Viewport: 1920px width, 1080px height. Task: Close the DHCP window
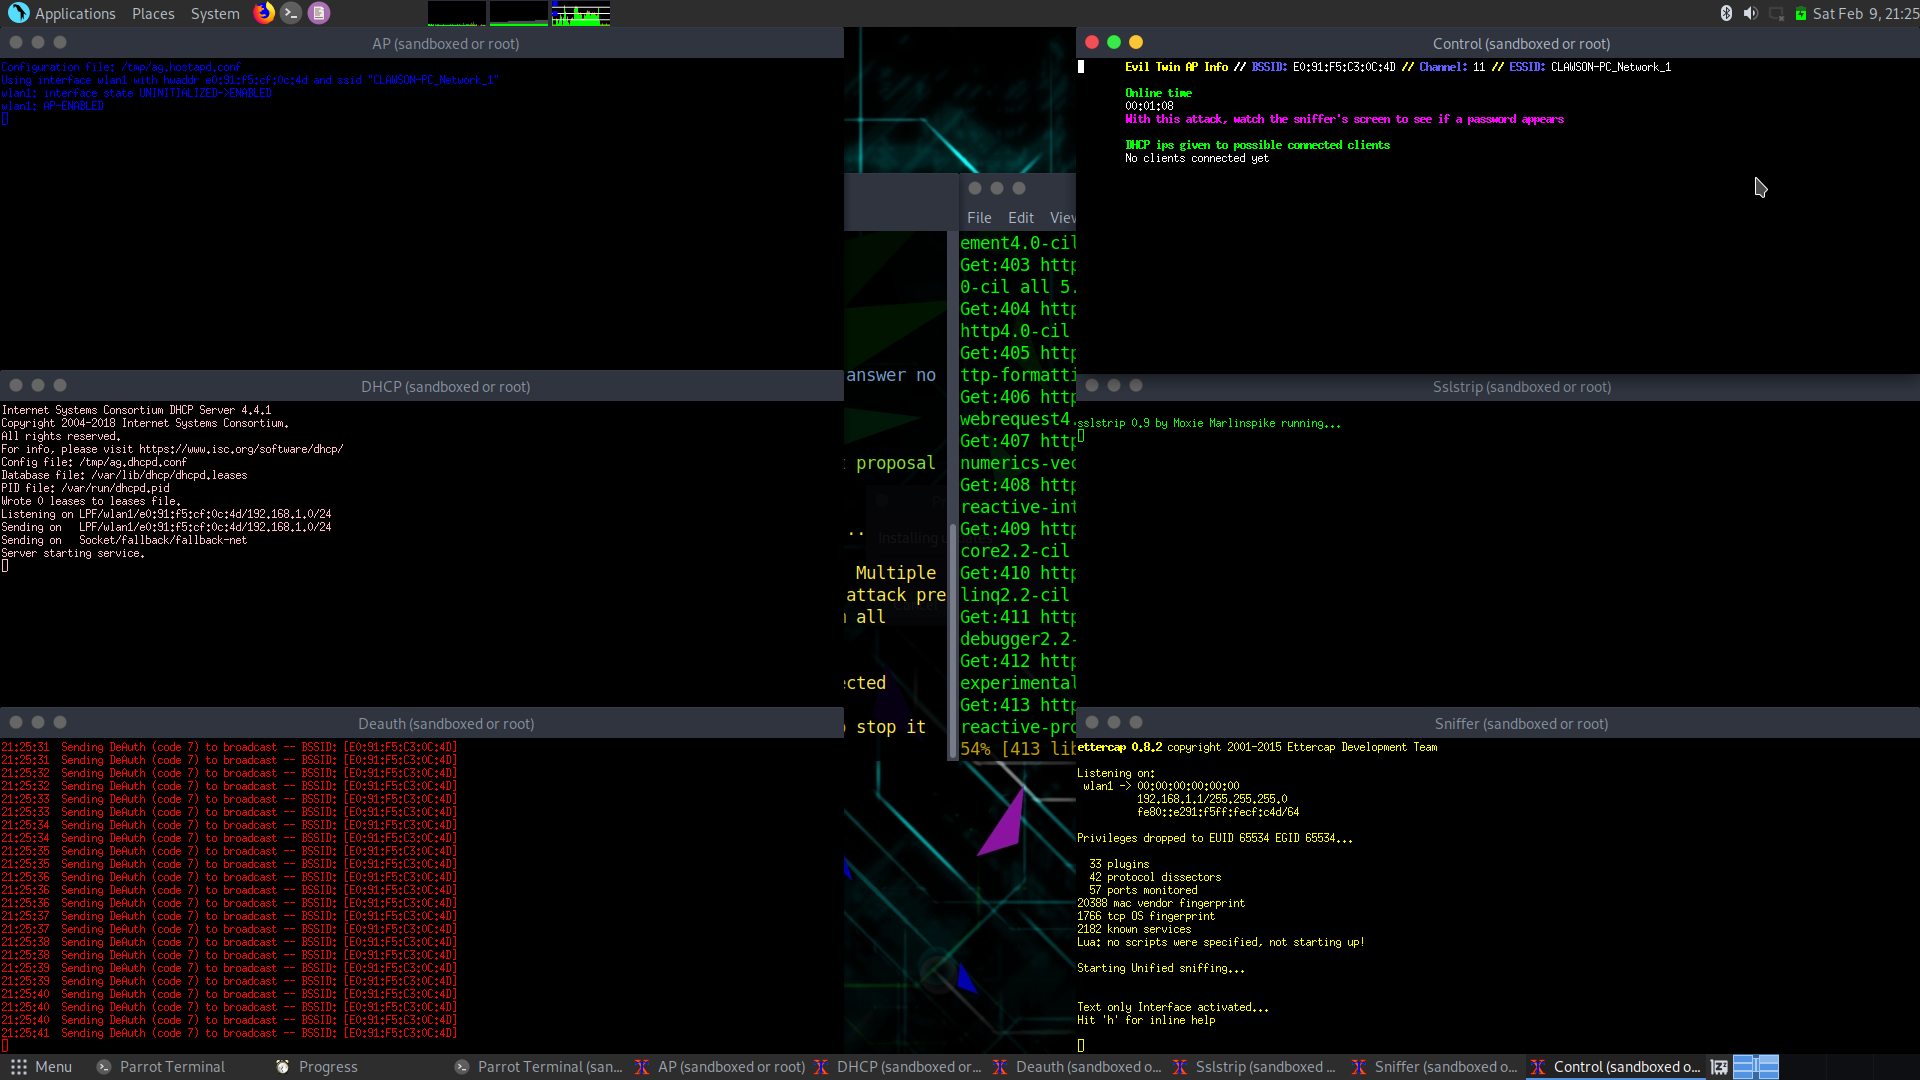pos(16,385)
